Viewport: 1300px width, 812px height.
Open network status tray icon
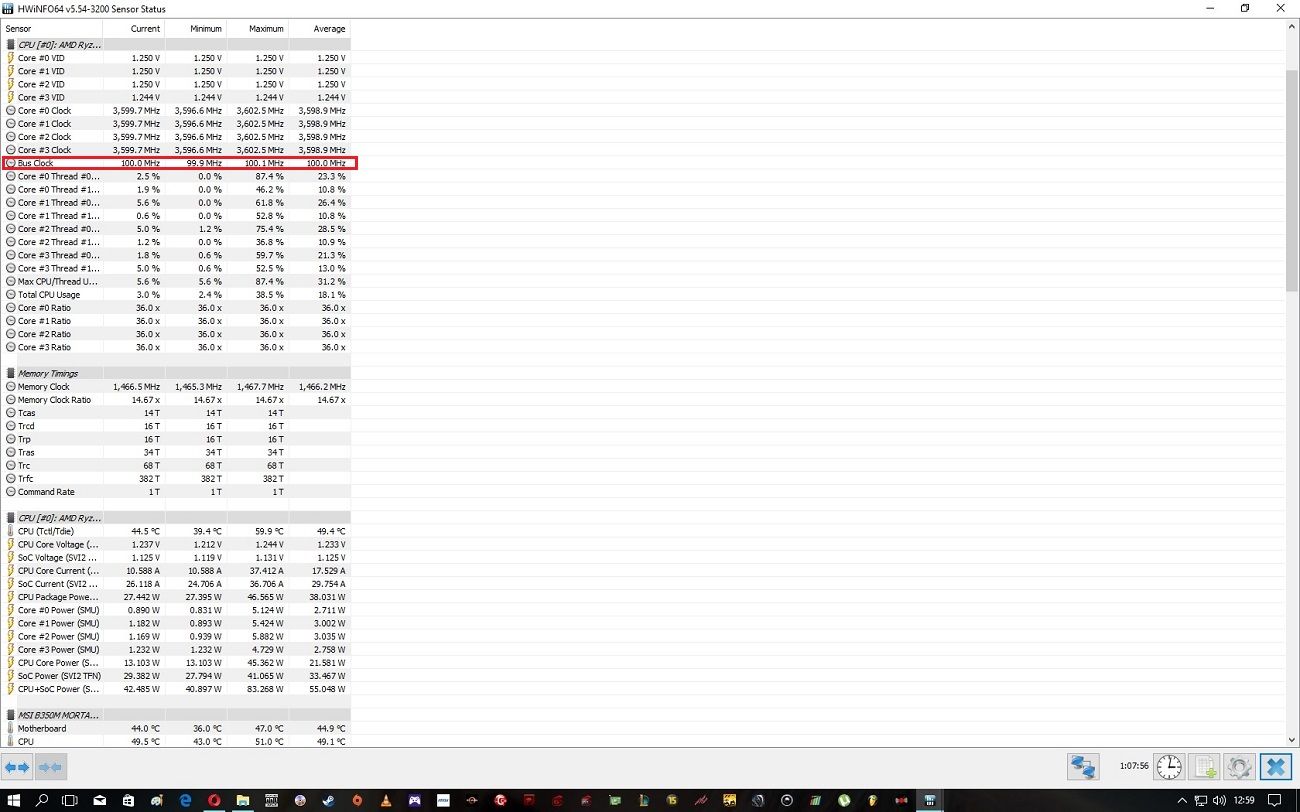(x=1200, y=800)
